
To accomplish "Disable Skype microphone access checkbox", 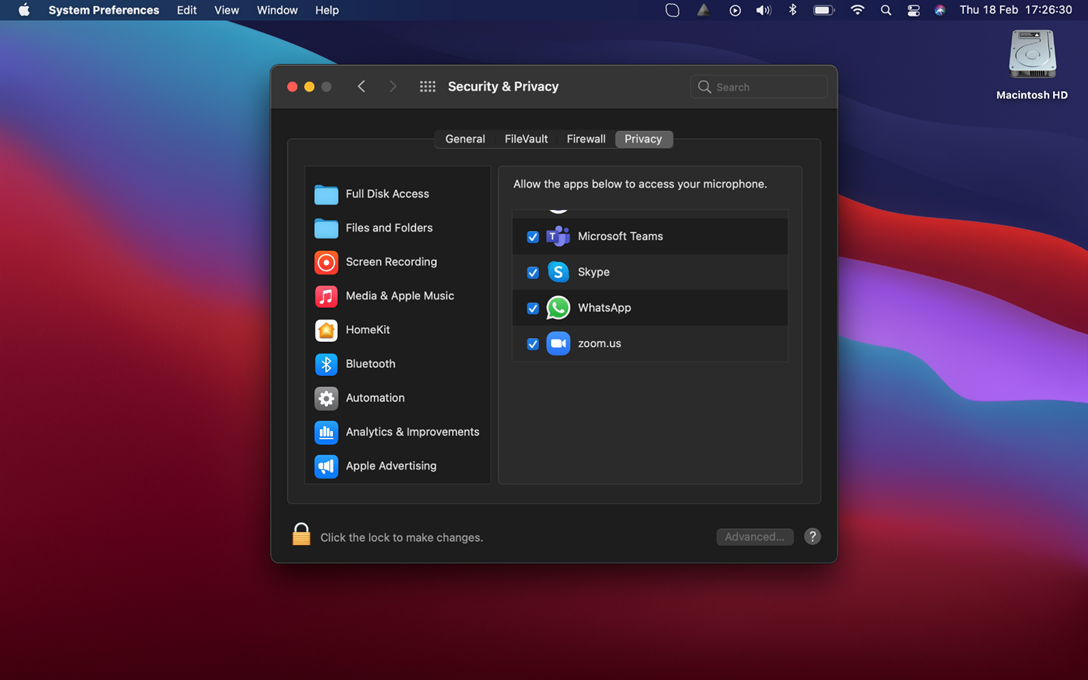I will click(533, 272).
